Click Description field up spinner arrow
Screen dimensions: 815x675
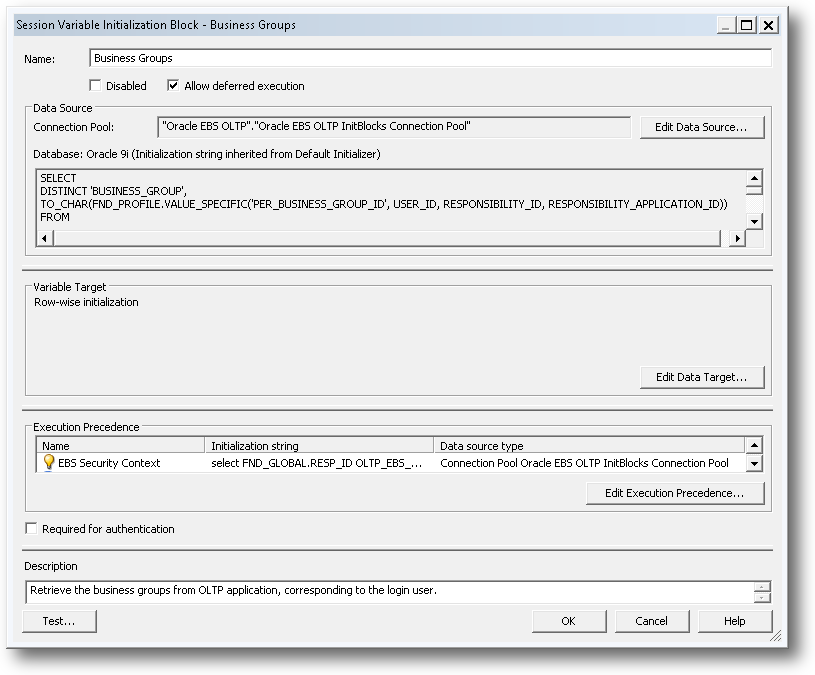[x=762, y=587]
